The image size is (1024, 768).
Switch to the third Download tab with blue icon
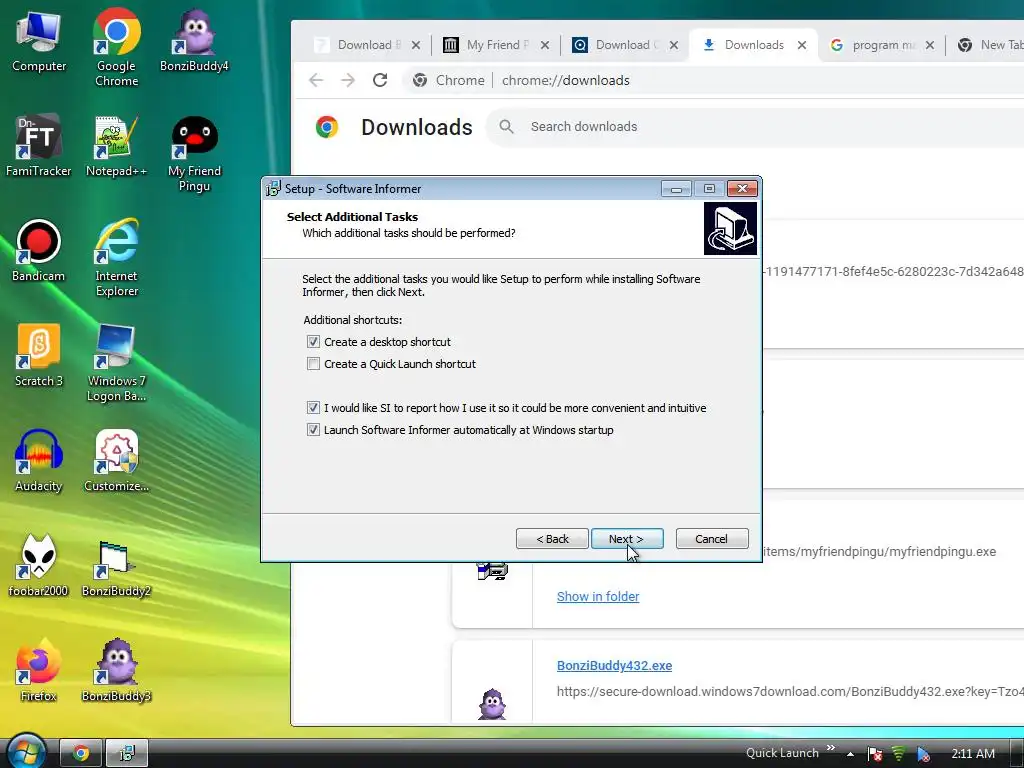[x=625, y=45]
